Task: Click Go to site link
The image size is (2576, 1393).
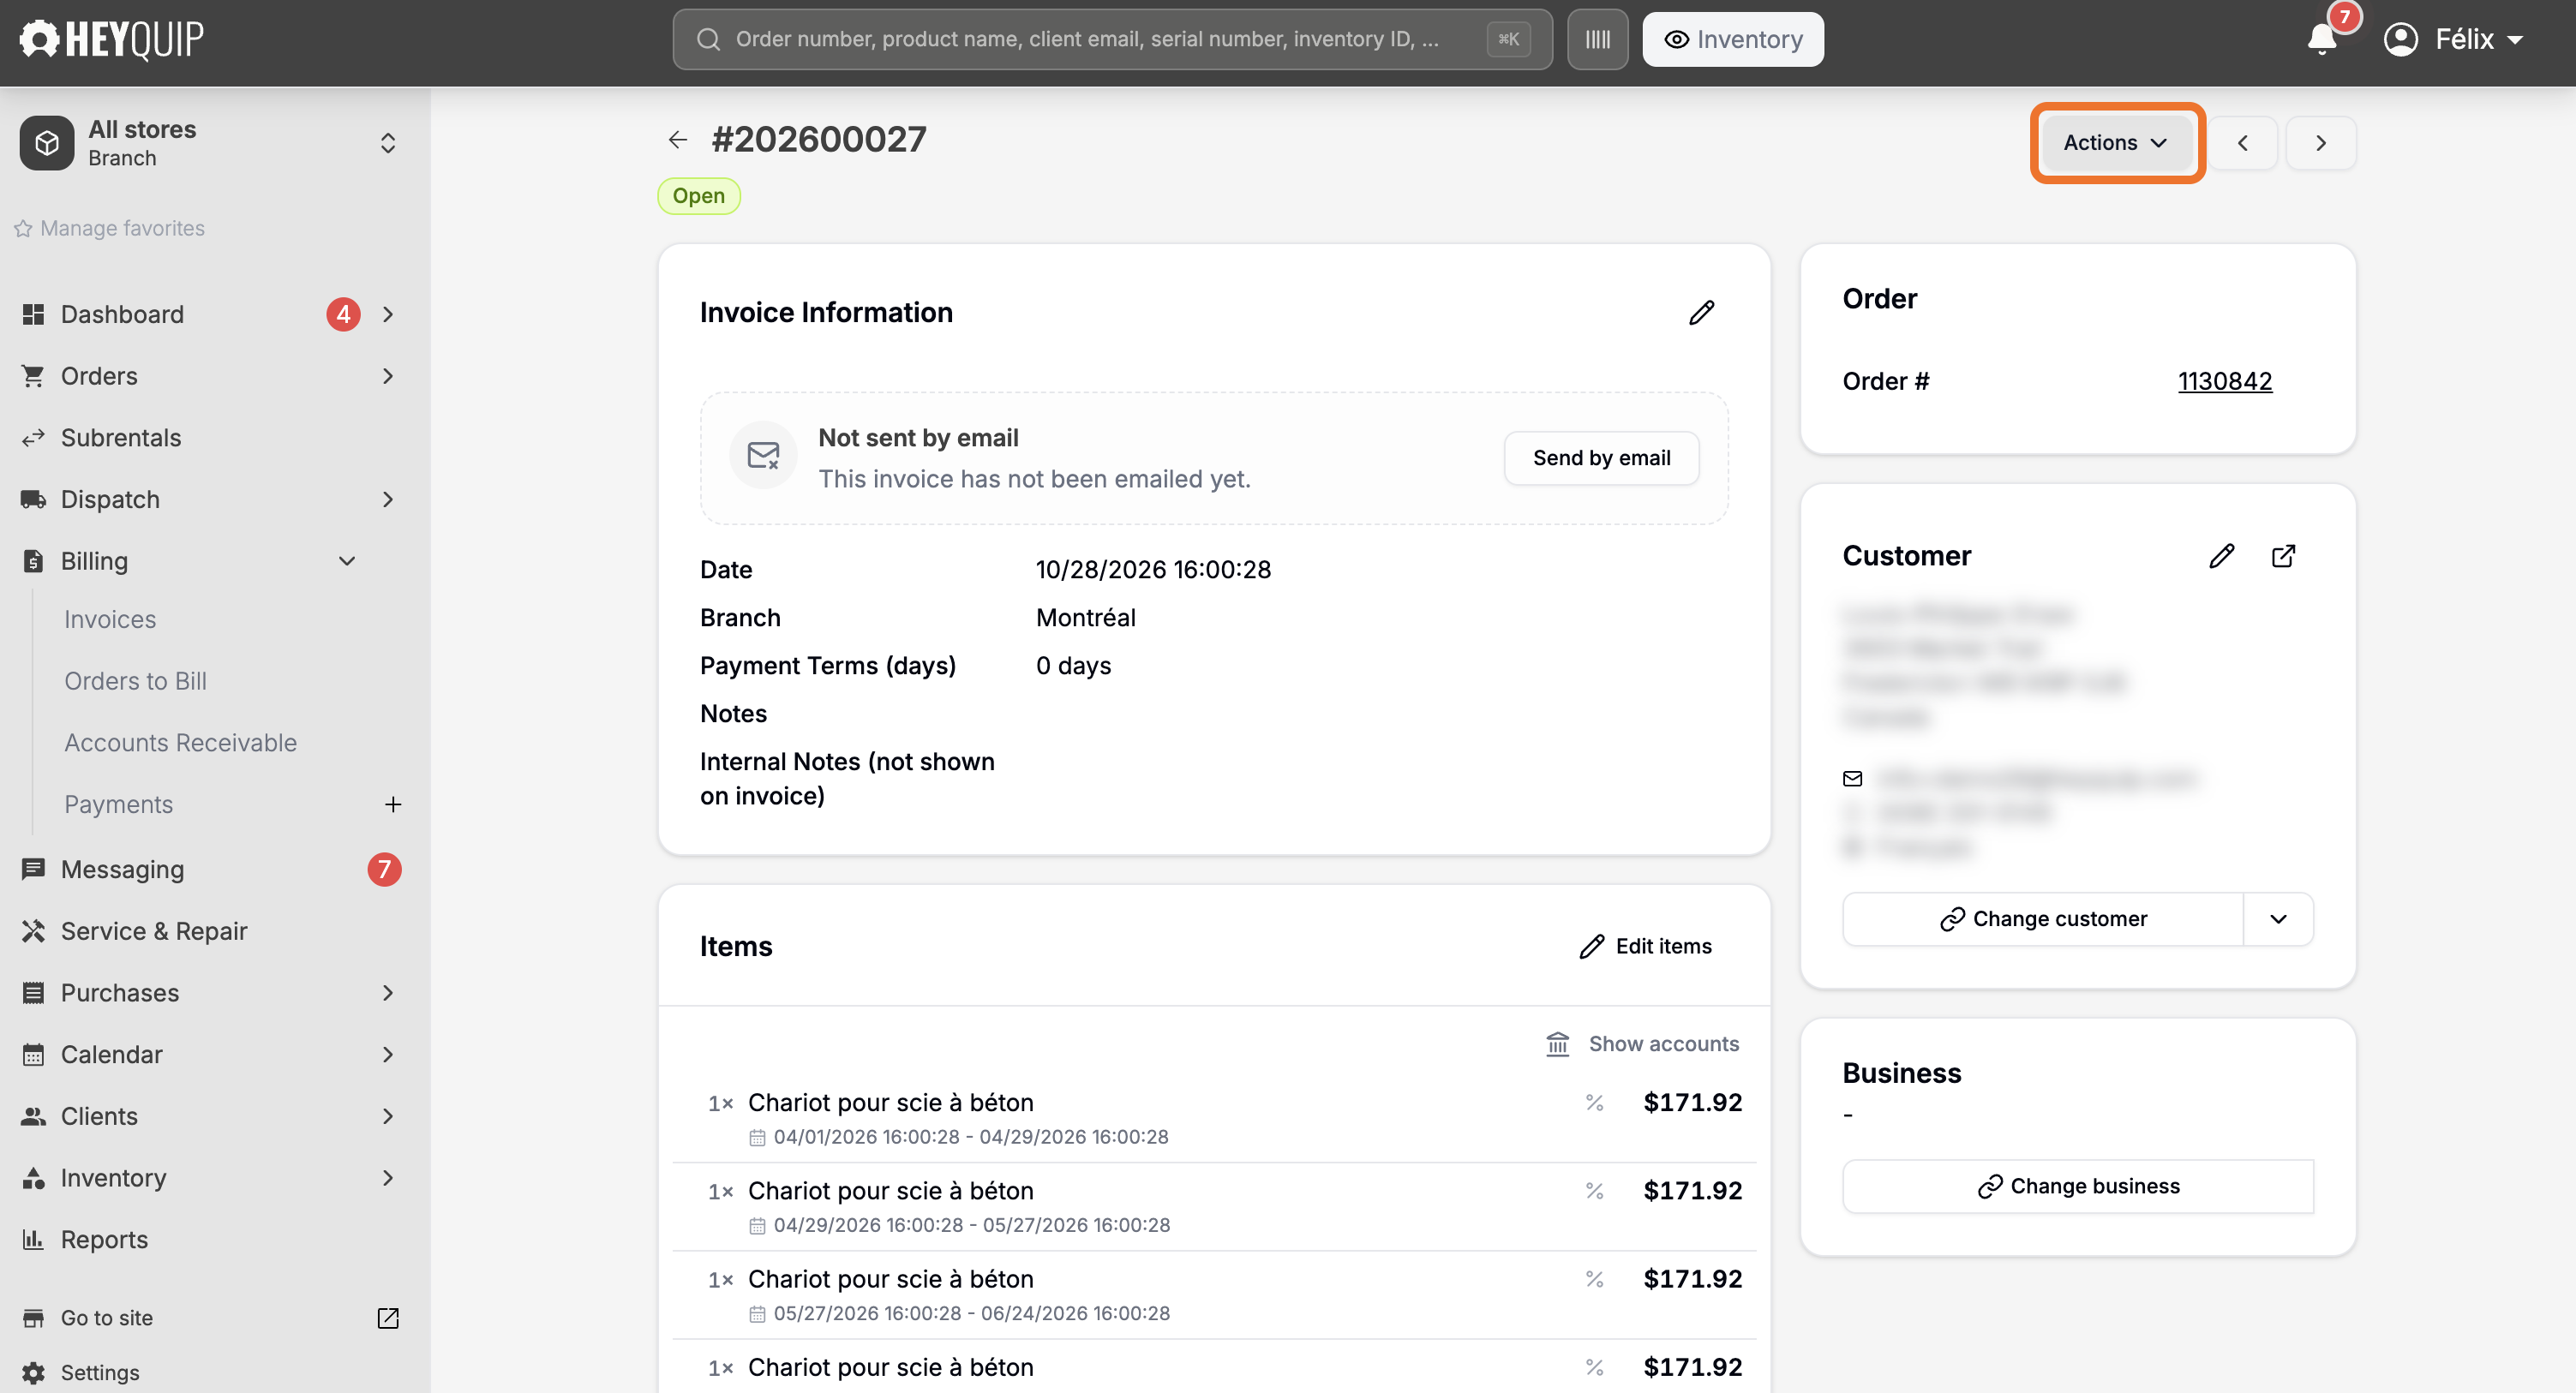Action: pos(107,1318)
